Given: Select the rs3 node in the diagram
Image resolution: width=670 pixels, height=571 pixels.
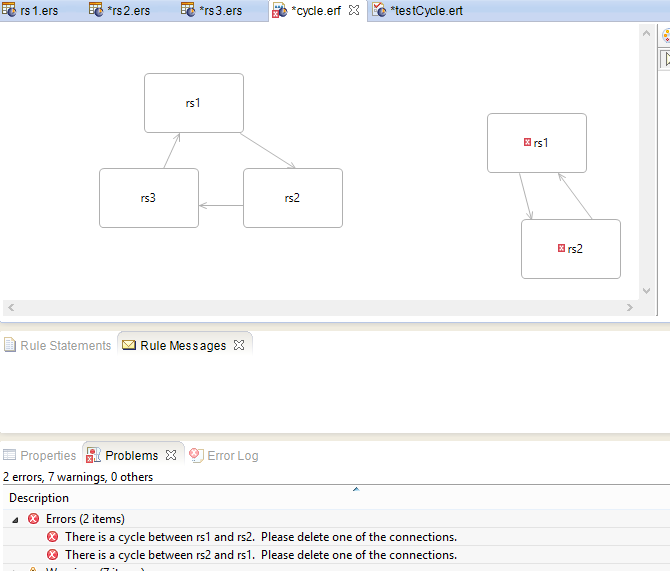Looking at the screenshot, I should tap(149, 198).
